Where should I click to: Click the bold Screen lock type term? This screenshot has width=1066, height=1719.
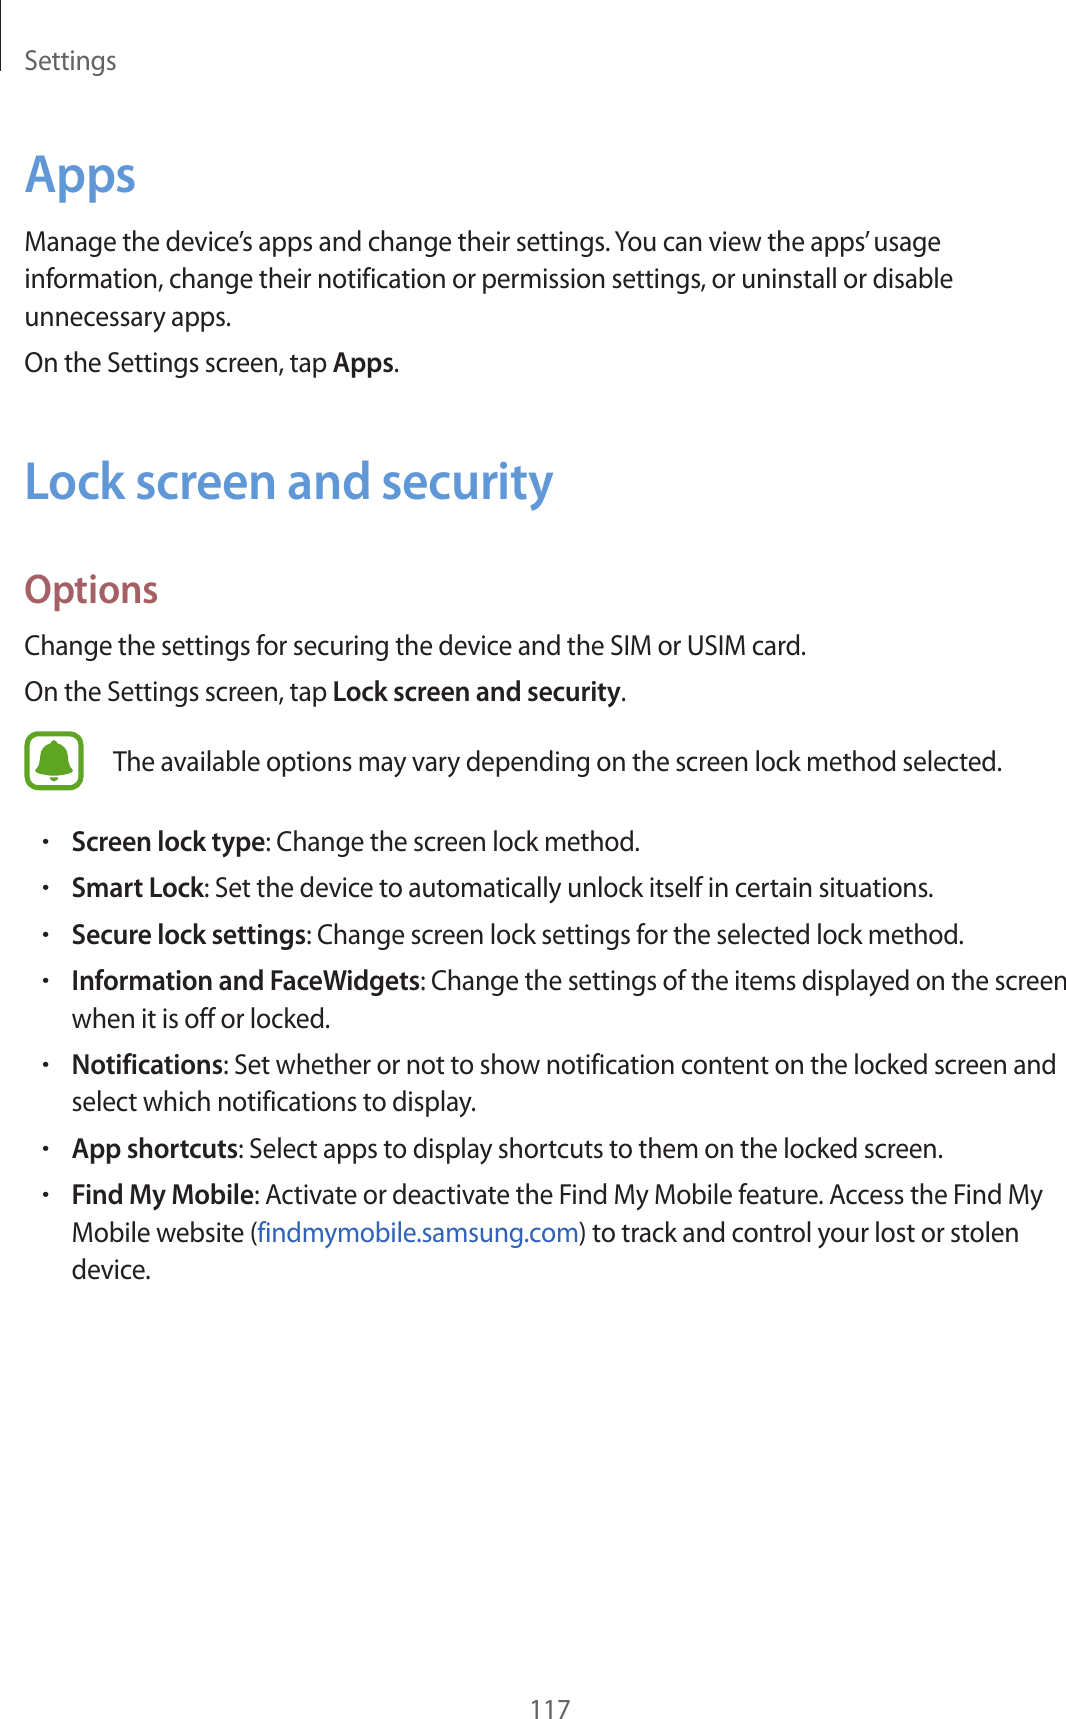pos(168,842)
